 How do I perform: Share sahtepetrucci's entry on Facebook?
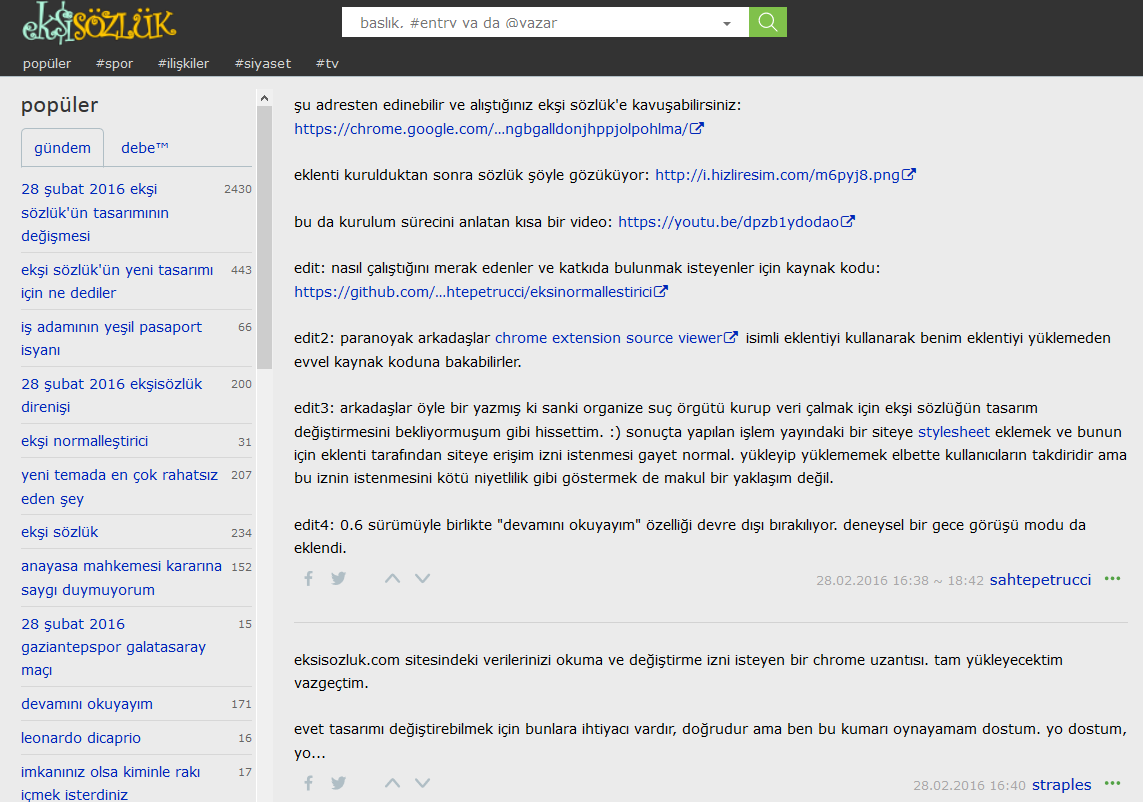(309, 578)
